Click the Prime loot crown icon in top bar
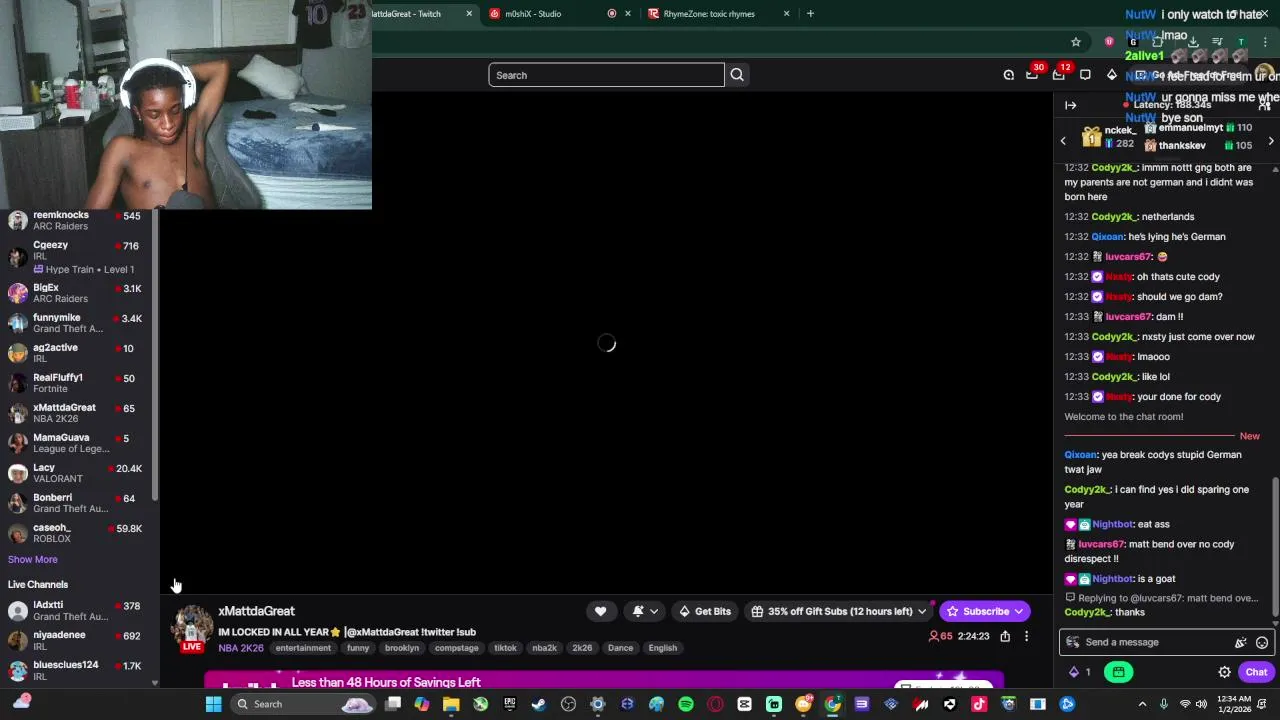Screen dimensions: 1280x720 pyautogui.click(x=1008, y=75)
